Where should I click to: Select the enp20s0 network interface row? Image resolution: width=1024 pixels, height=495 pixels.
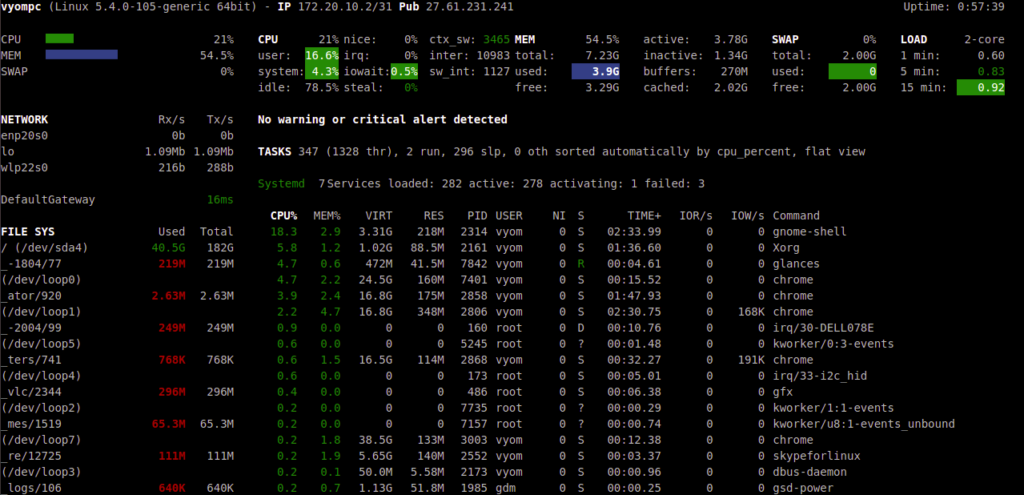click(118, 136)
